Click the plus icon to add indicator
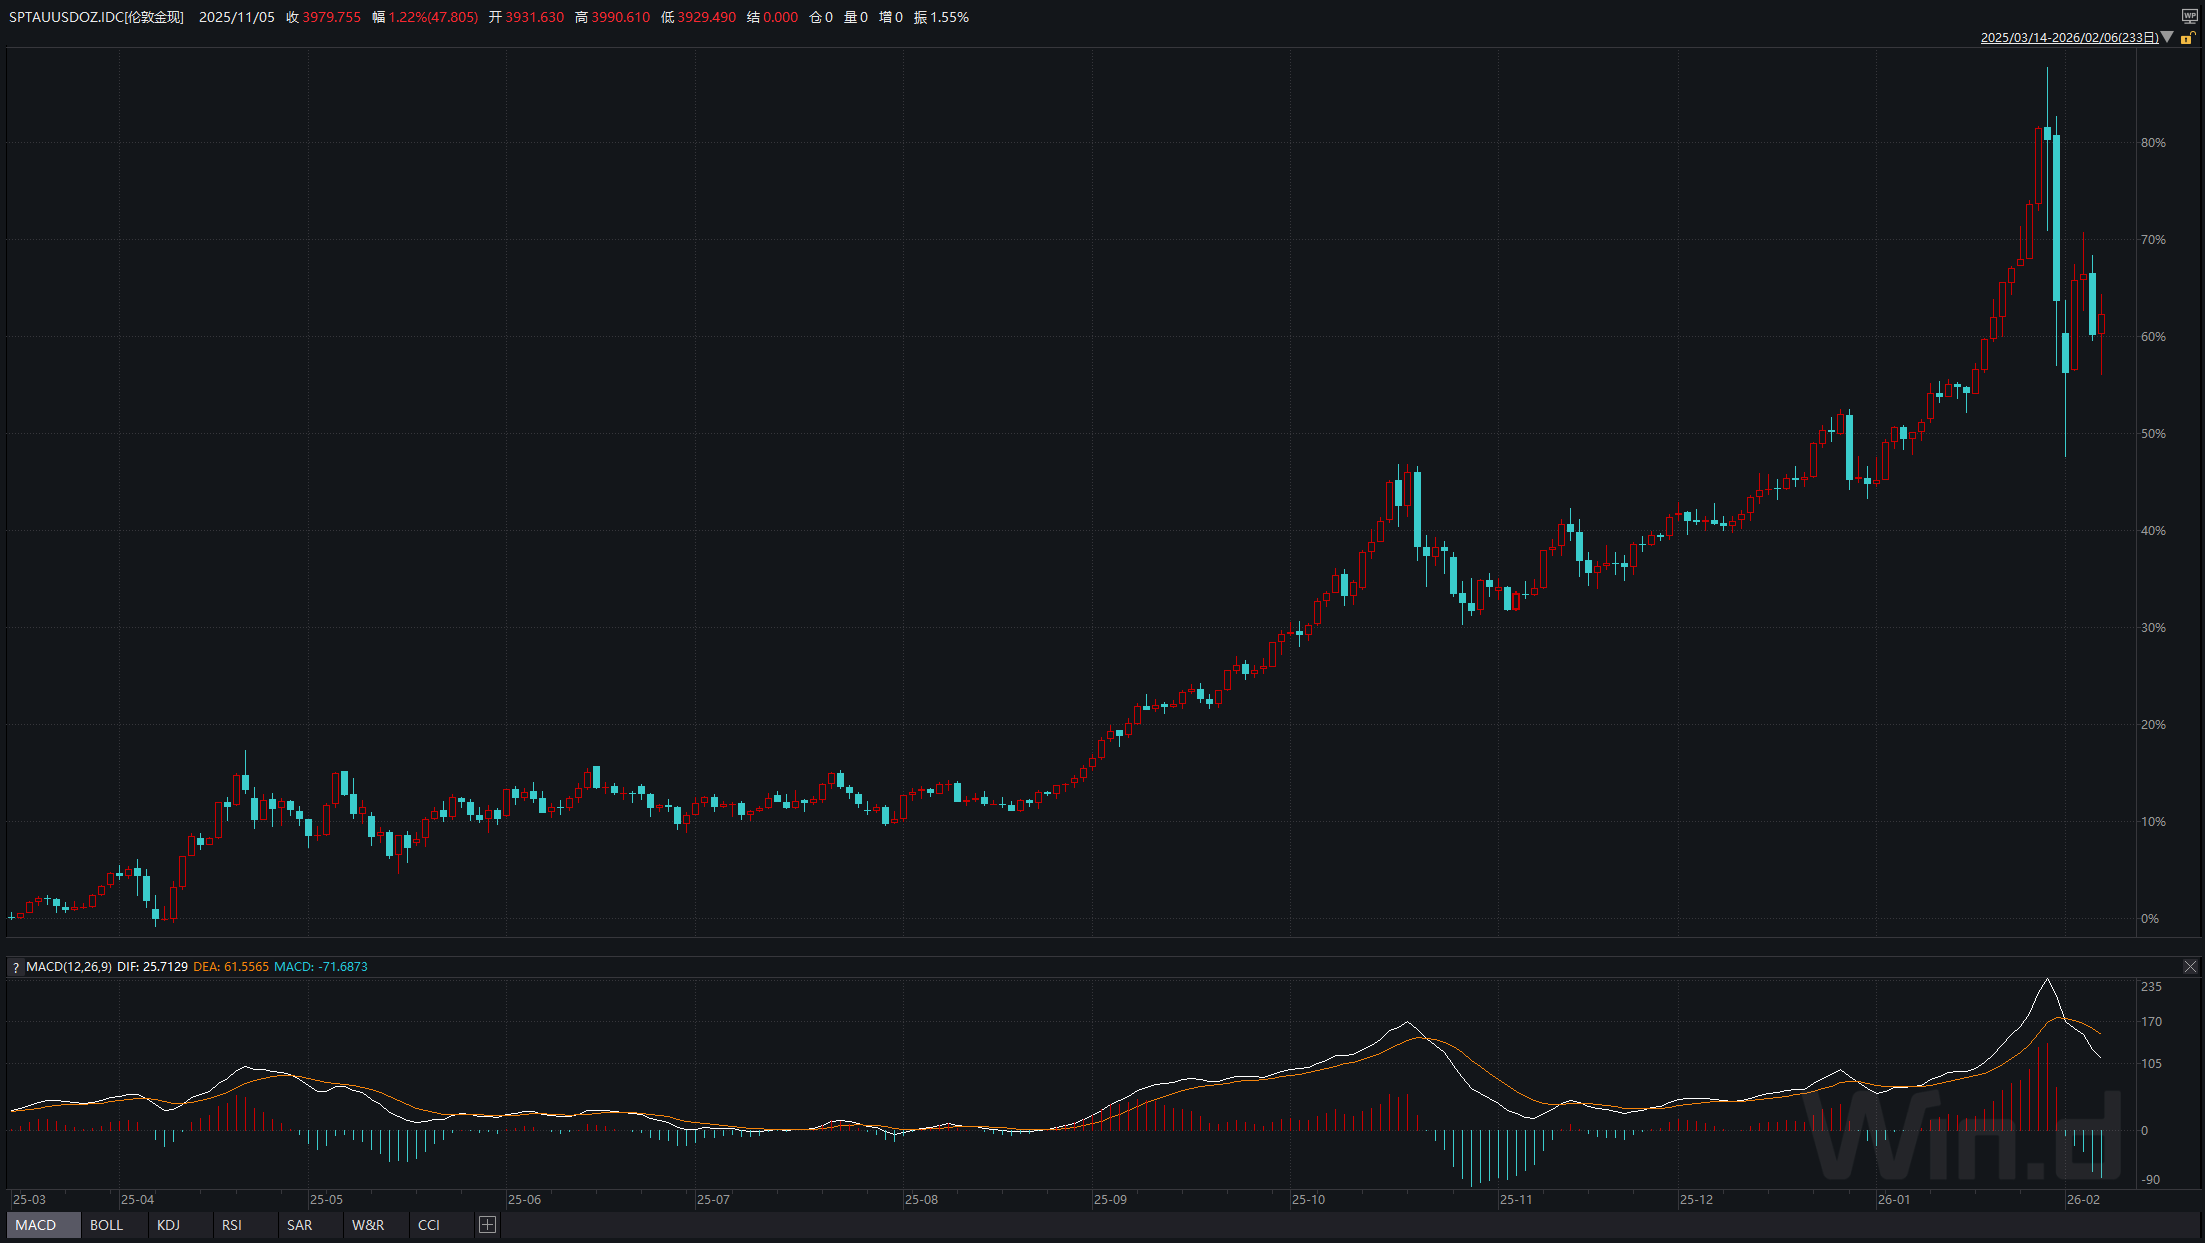Image resolution: width=2205 pixels, height=1243 pixels. [x=487, y=1225]
